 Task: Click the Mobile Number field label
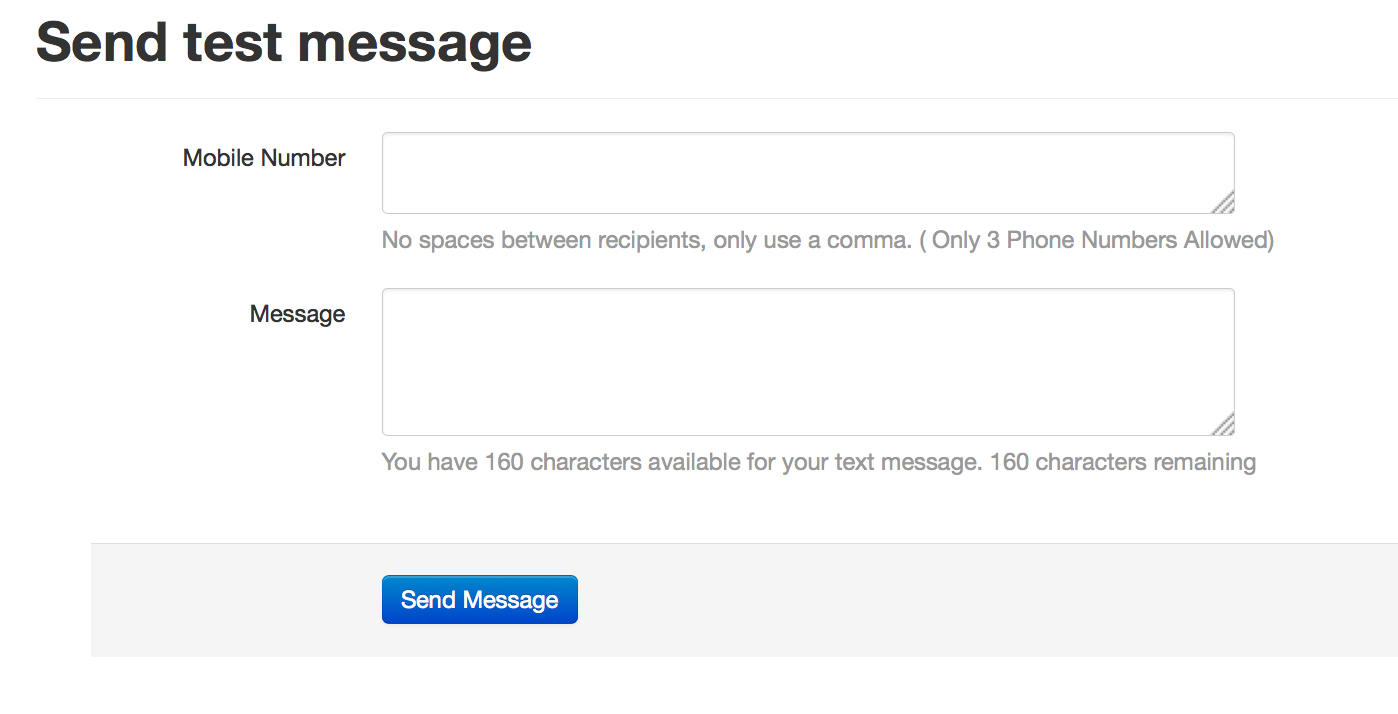click(x=264, y=158)
